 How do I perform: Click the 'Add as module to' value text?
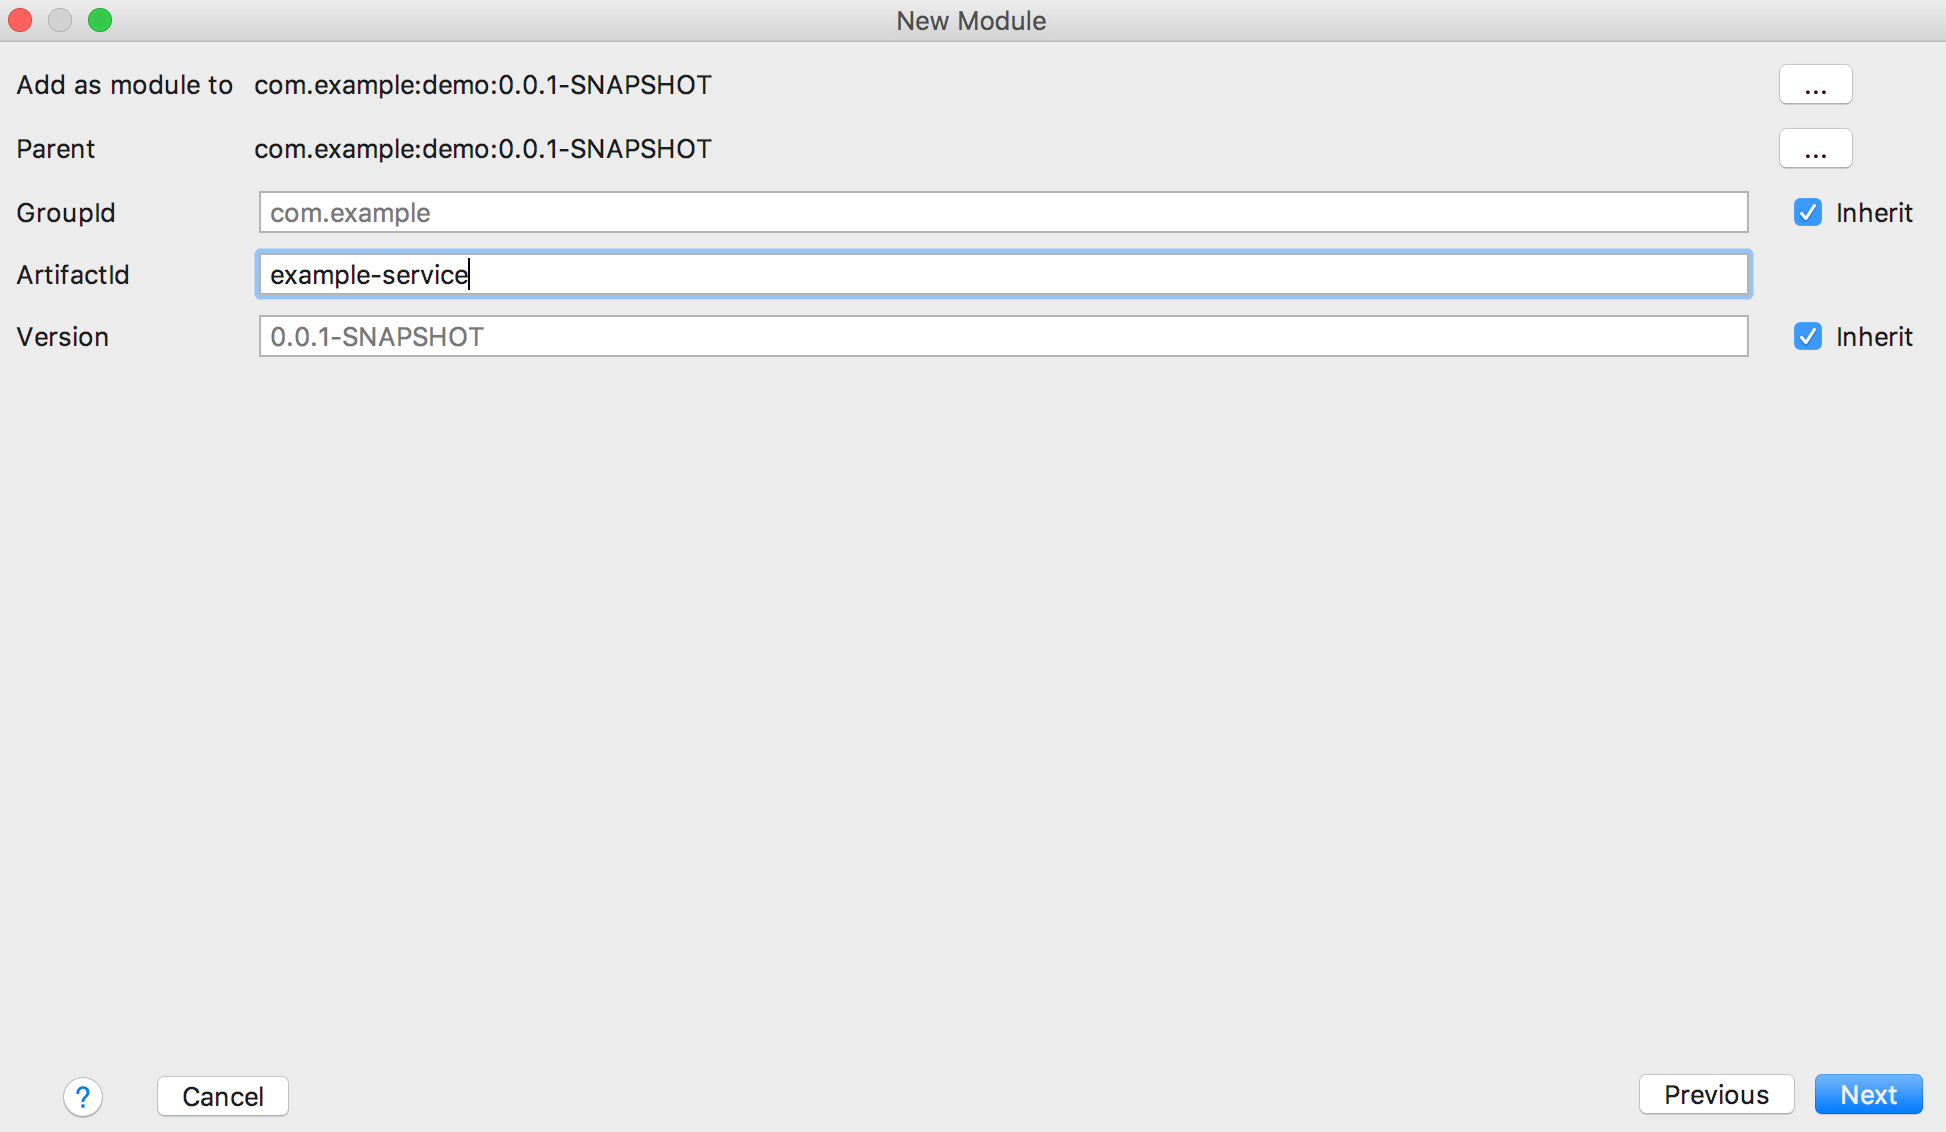[x=483, y=85]
